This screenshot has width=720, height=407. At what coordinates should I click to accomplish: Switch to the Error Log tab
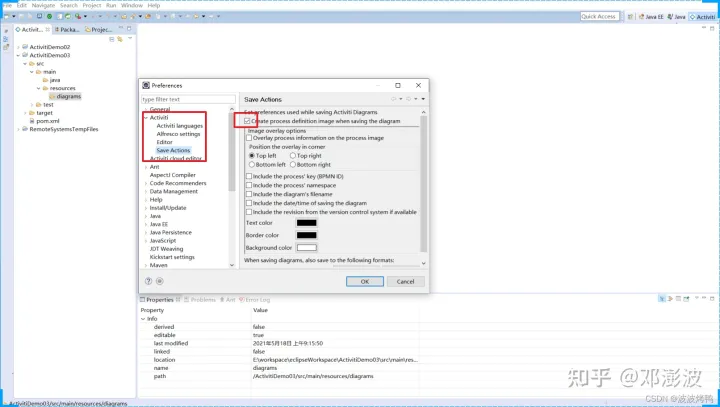[254, 300]
